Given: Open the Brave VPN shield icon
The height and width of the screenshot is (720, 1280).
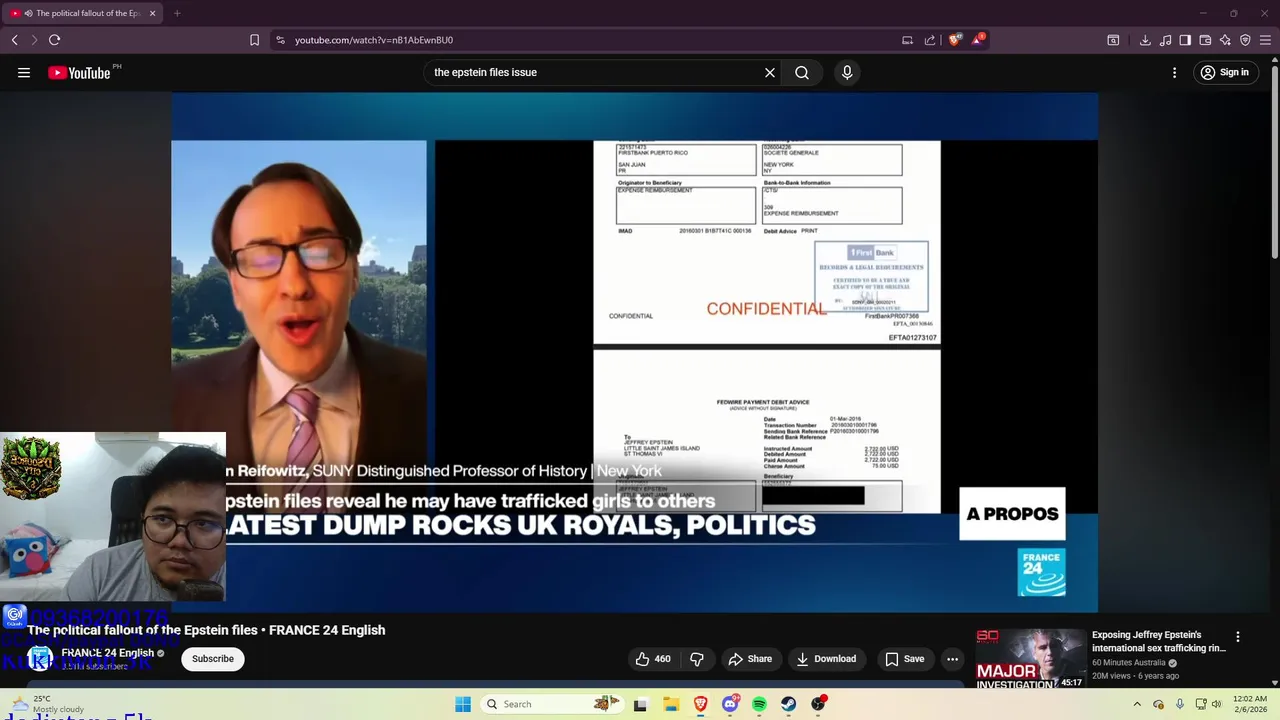Looking at the screenshot, I should click(1245, 40).
